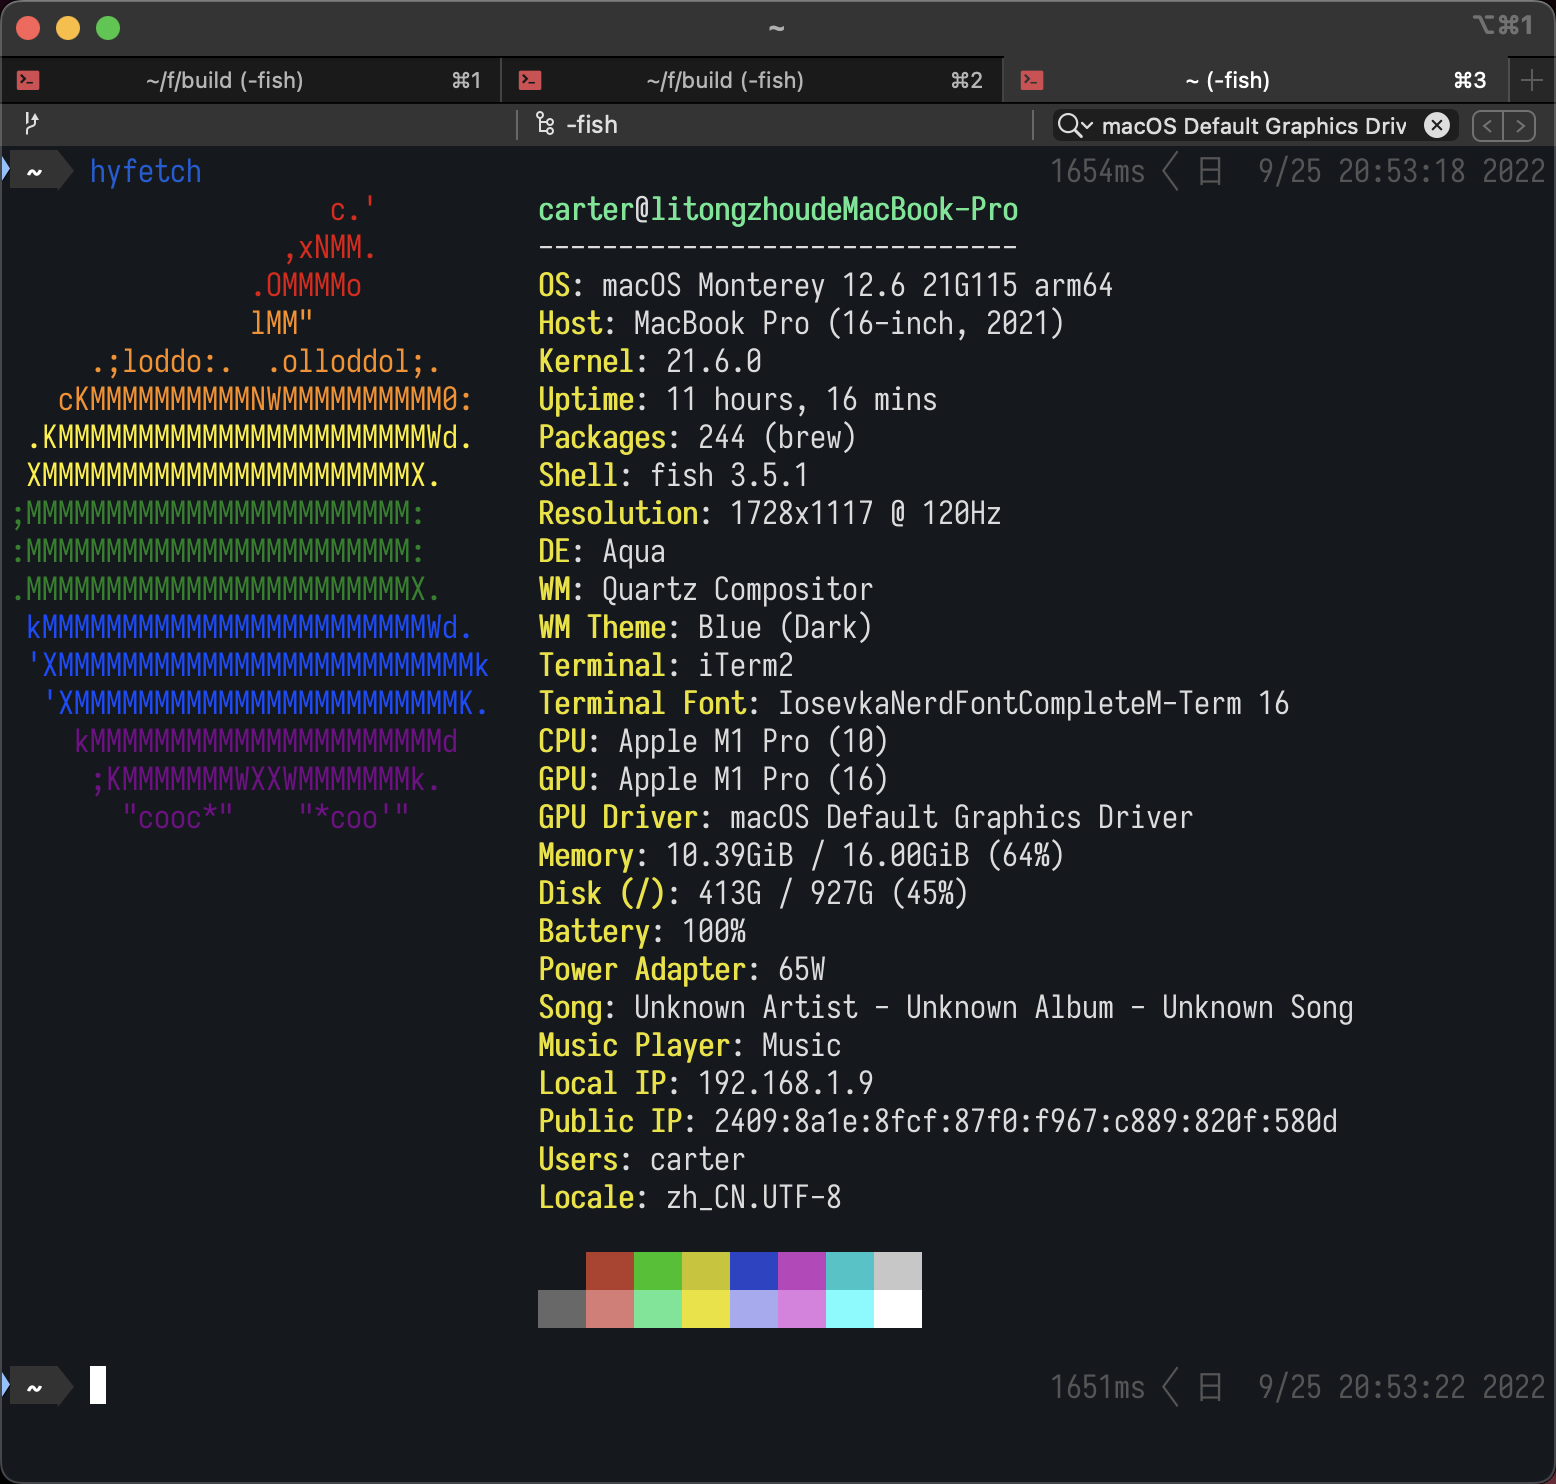Click the Packages: 244 (brew) line
The height and width of the screenshot is (1484, 1556).
697,437
